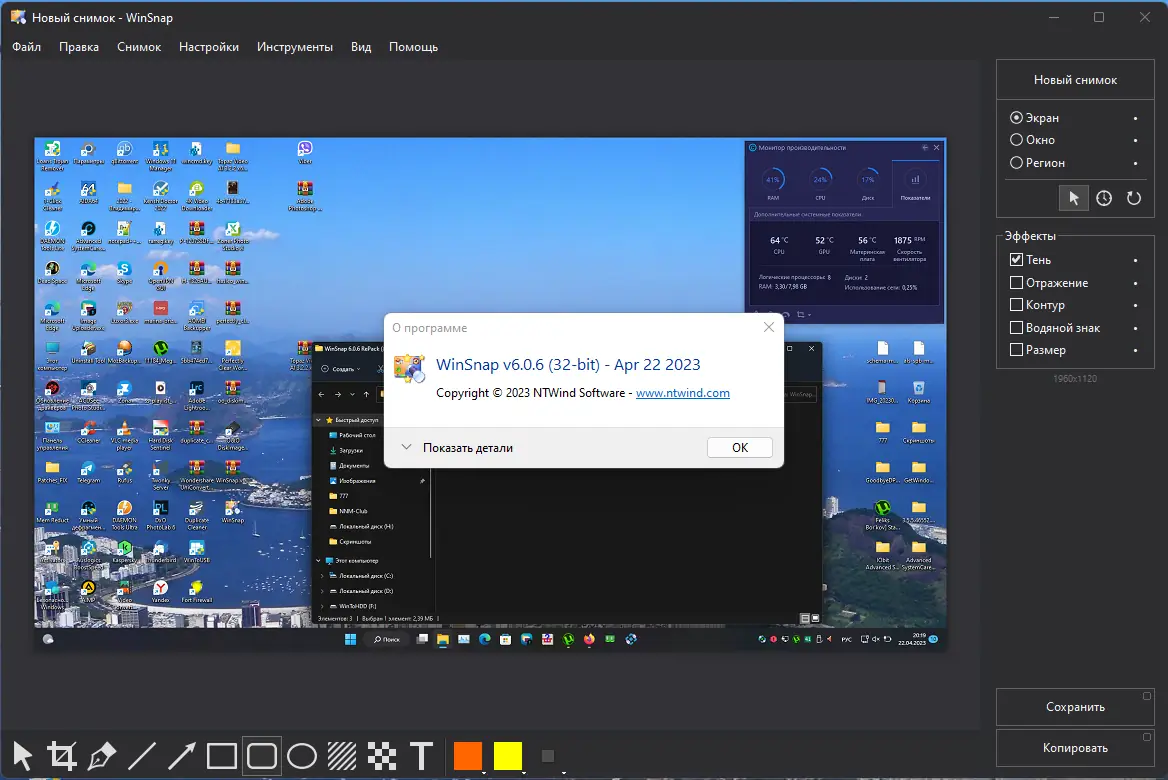This screenshot has width=1168, height=780.
Task: Open options dot next to Водяной знак
Action: coord(1135,329)
